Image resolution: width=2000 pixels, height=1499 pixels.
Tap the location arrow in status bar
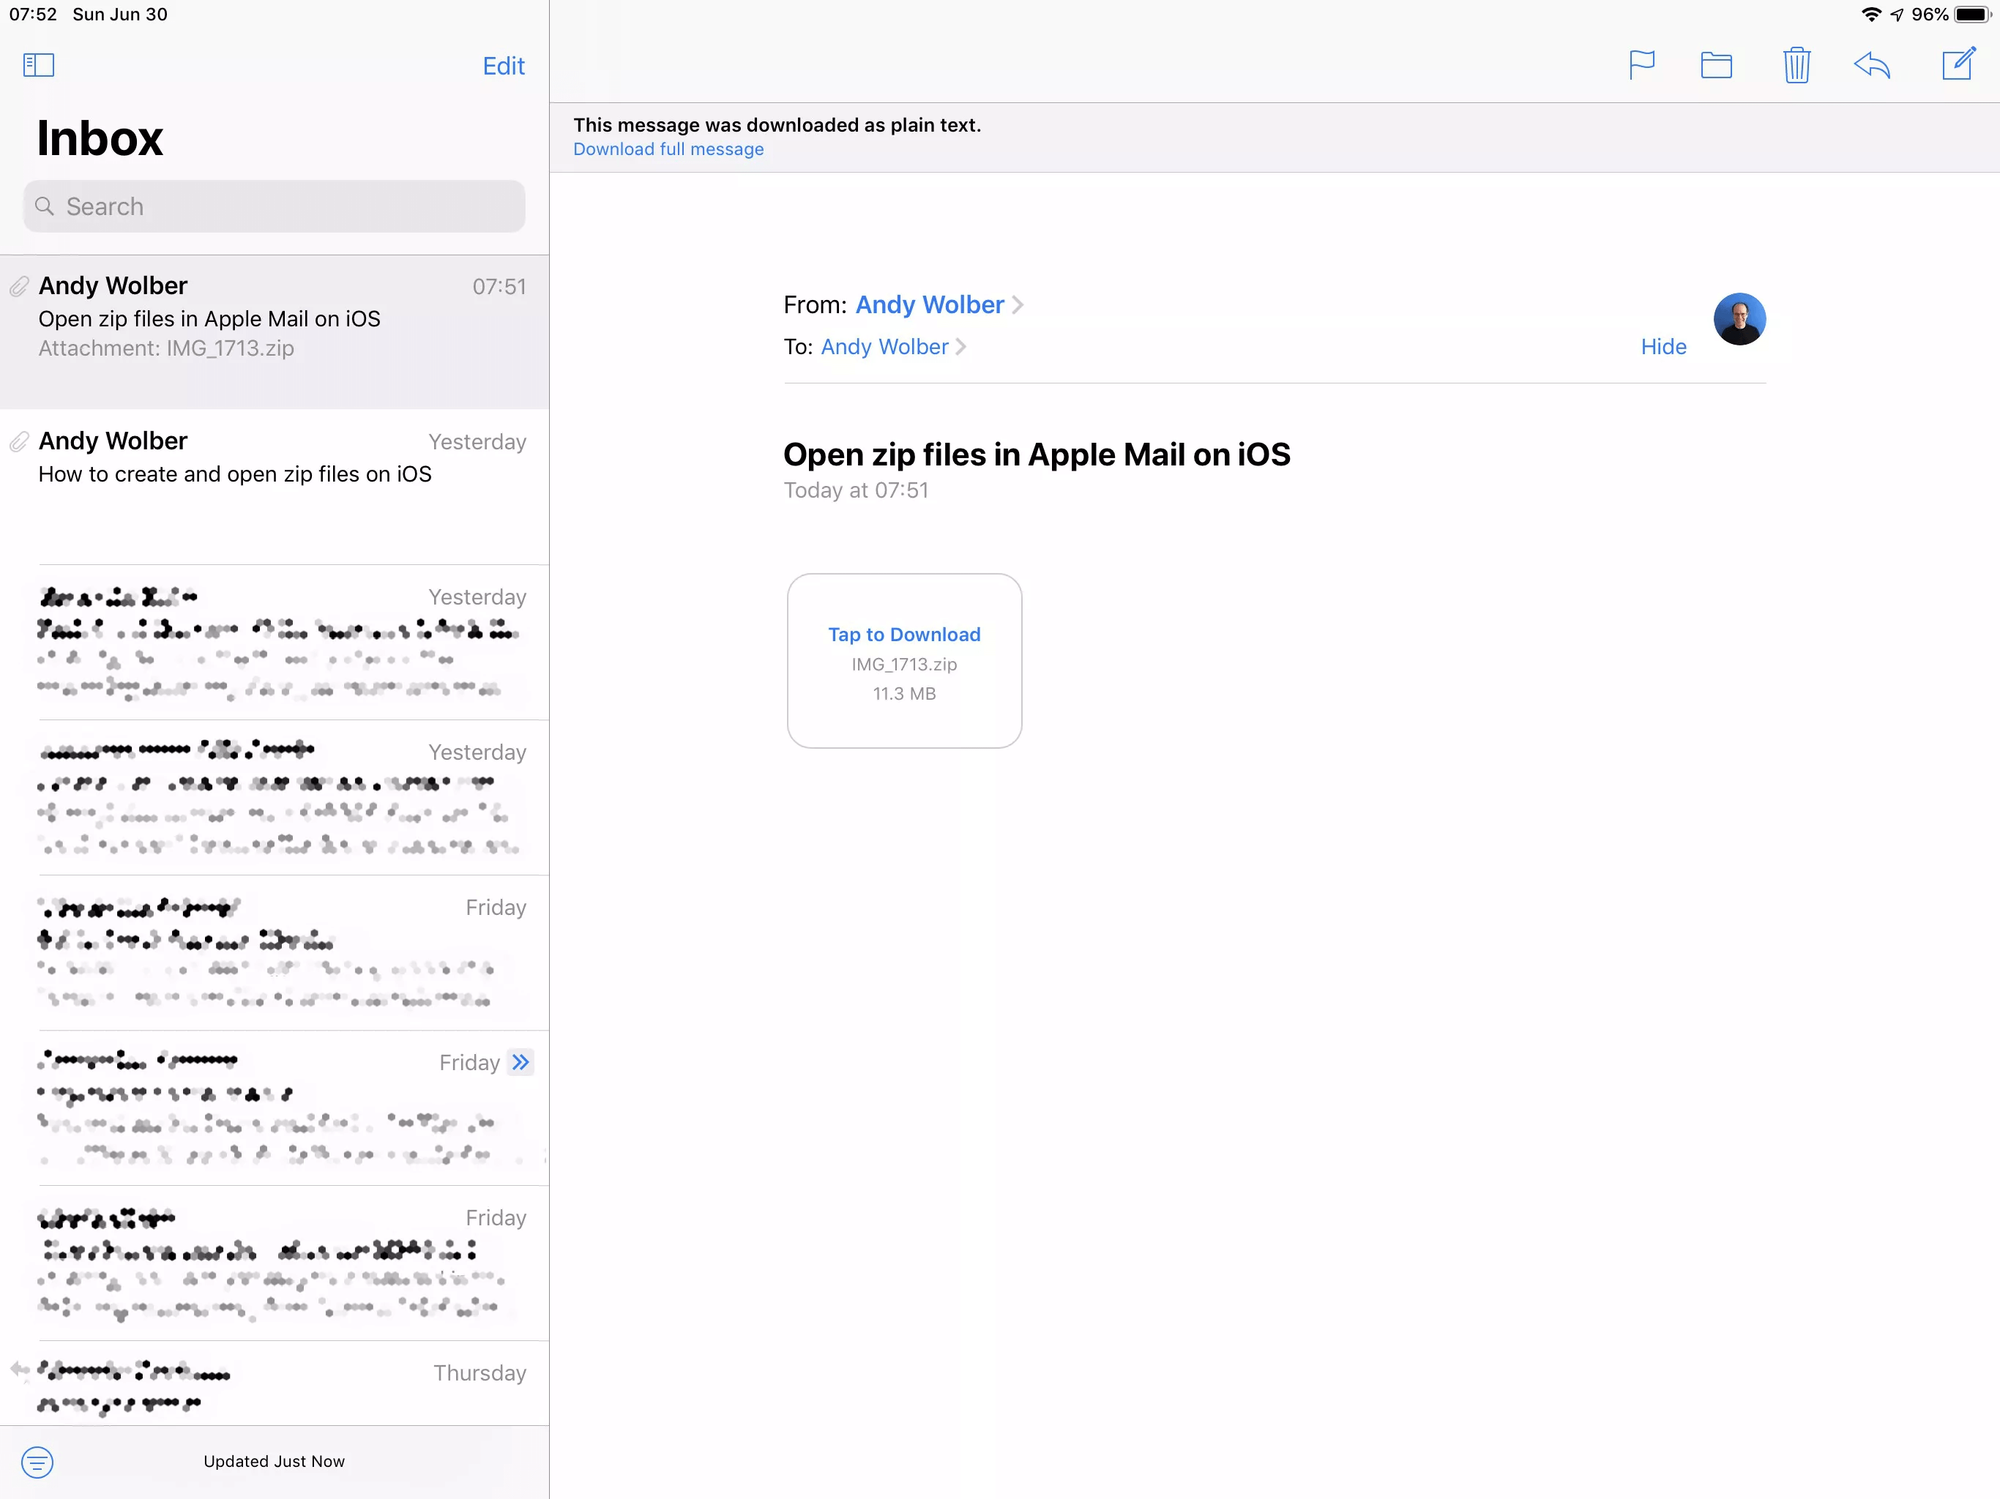coord(1896,15)
